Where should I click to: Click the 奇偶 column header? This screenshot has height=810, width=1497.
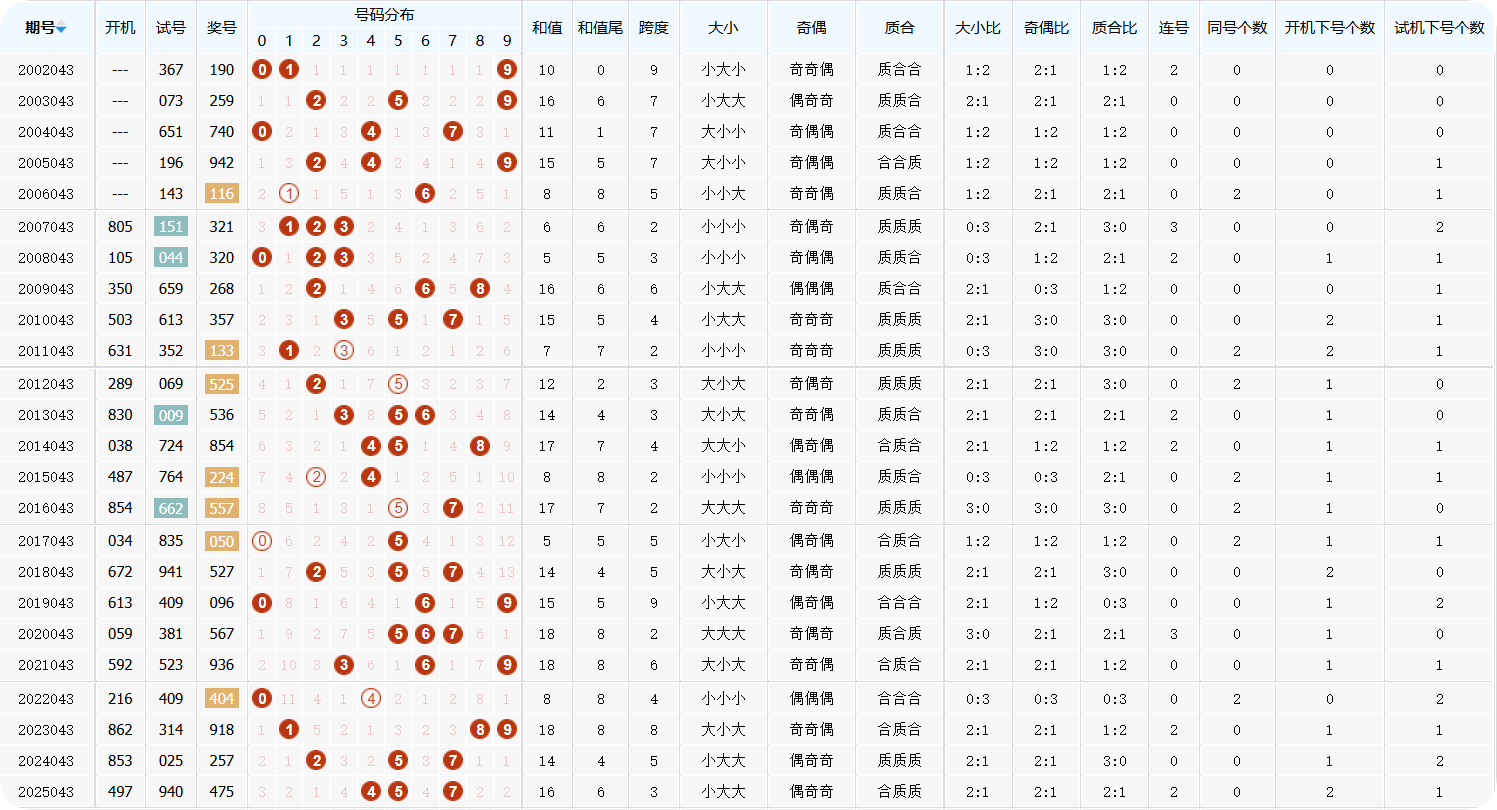point(811,28)
